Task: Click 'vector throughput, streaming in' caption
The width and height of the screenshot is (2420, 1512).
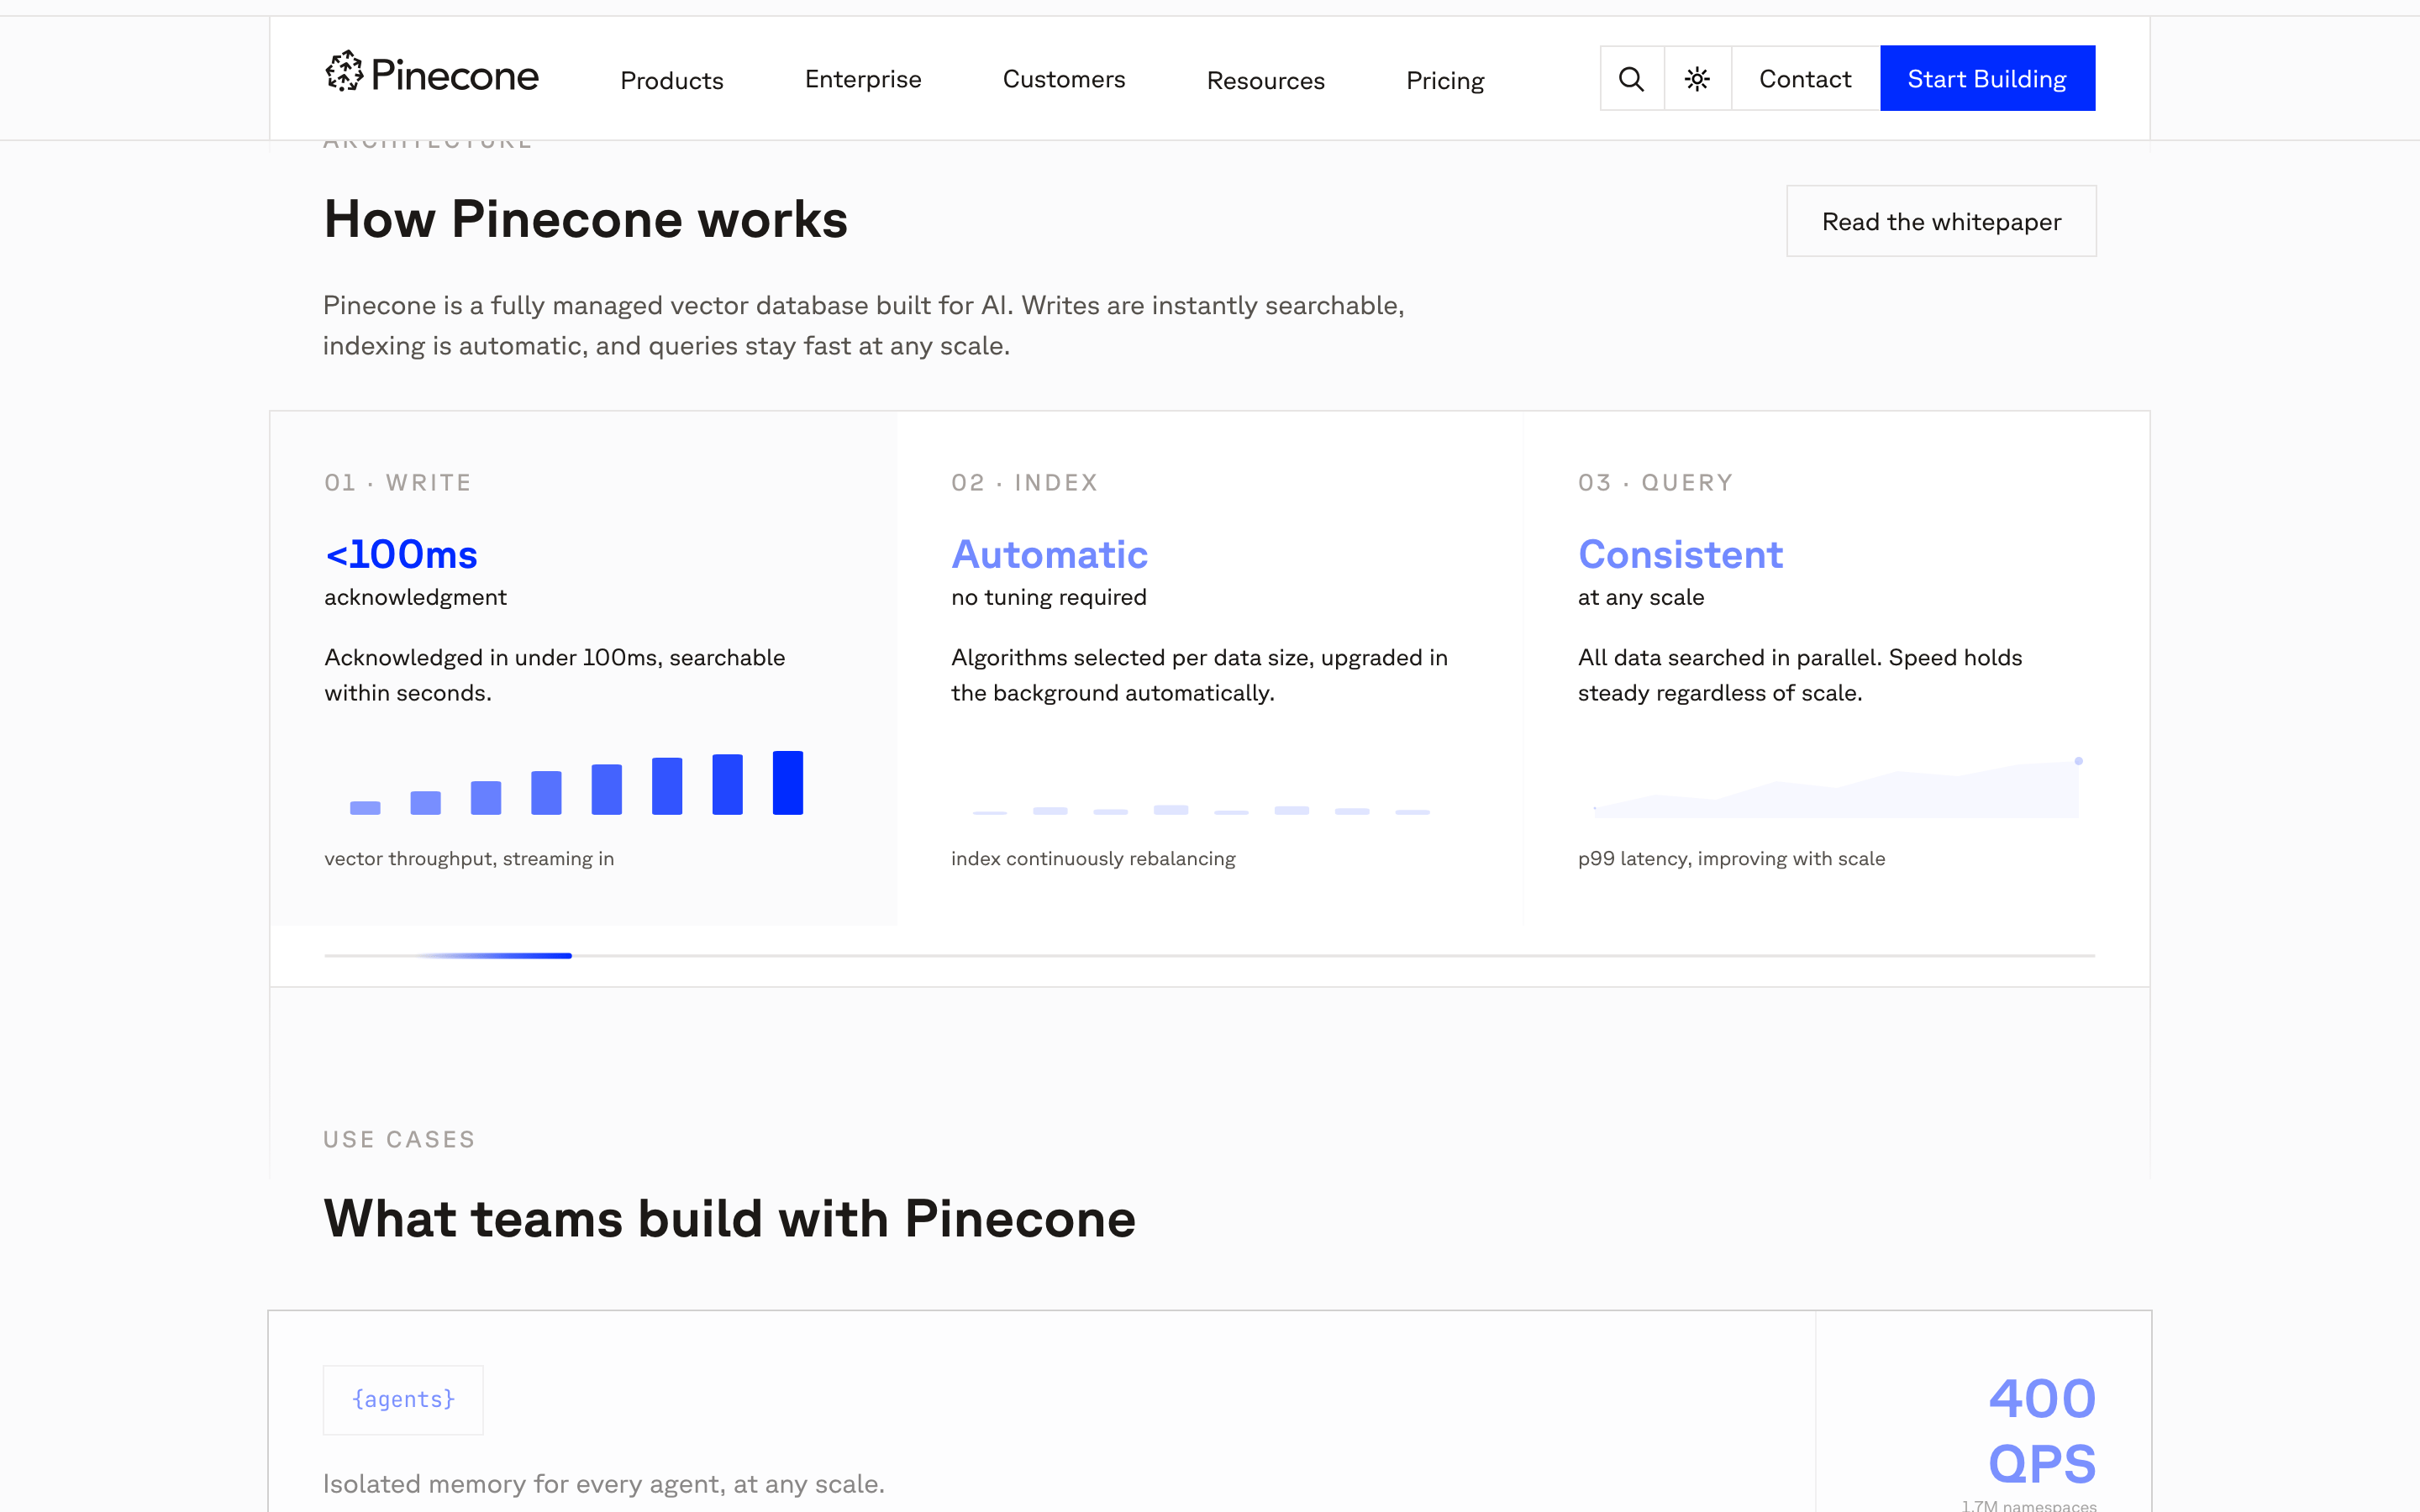Action: click(469, 858)
